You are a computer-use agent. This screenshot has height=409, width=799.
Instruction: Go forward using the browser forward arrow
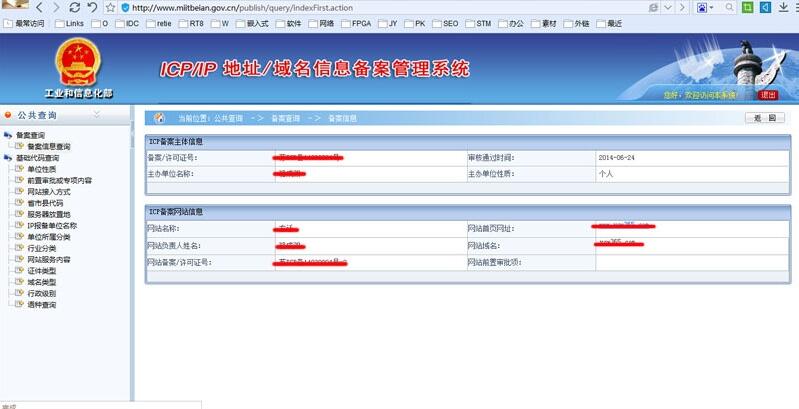[56, 8]
